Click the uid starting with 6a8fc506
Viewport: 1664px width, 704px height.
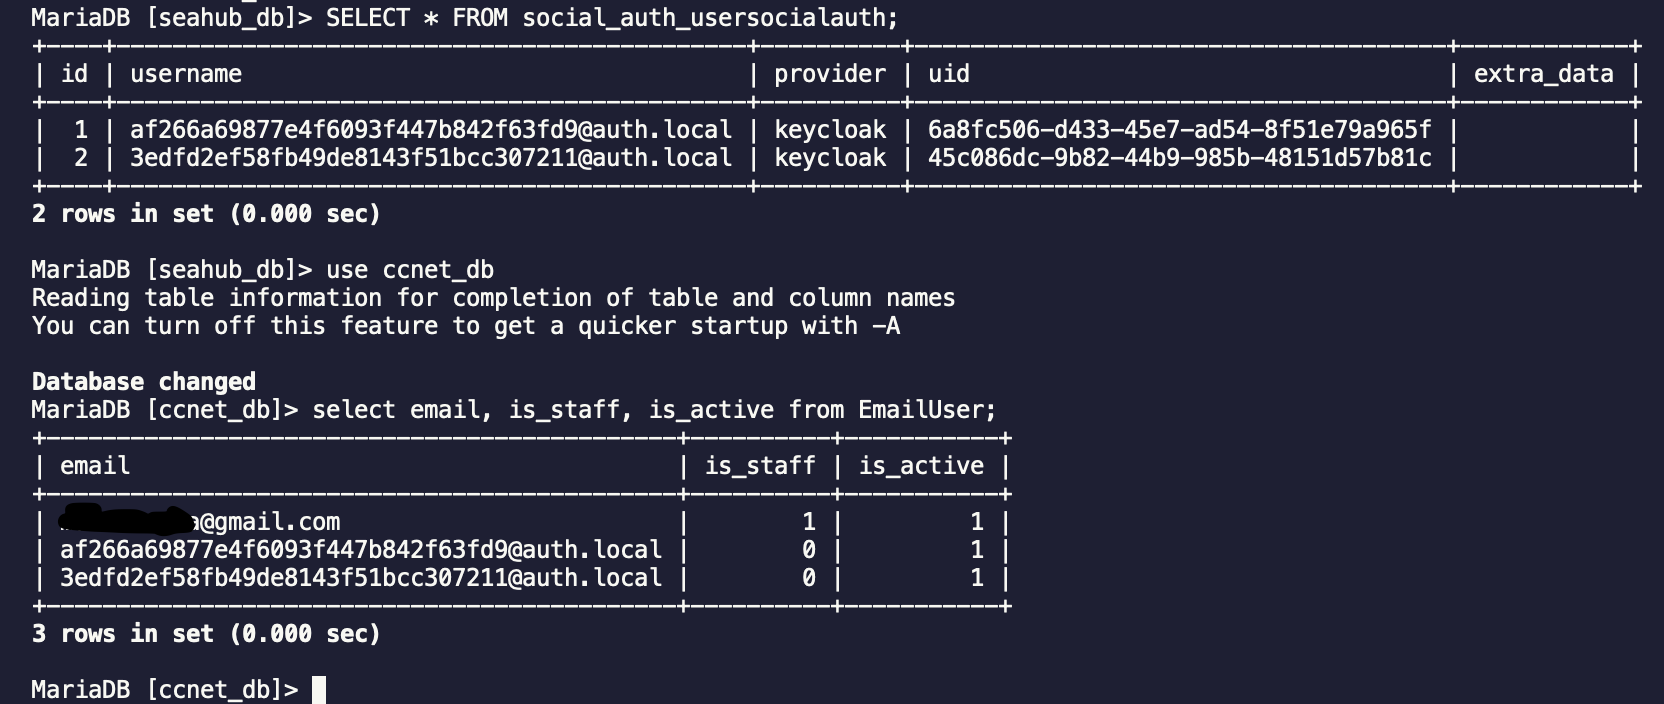[x=1179, y=130]
